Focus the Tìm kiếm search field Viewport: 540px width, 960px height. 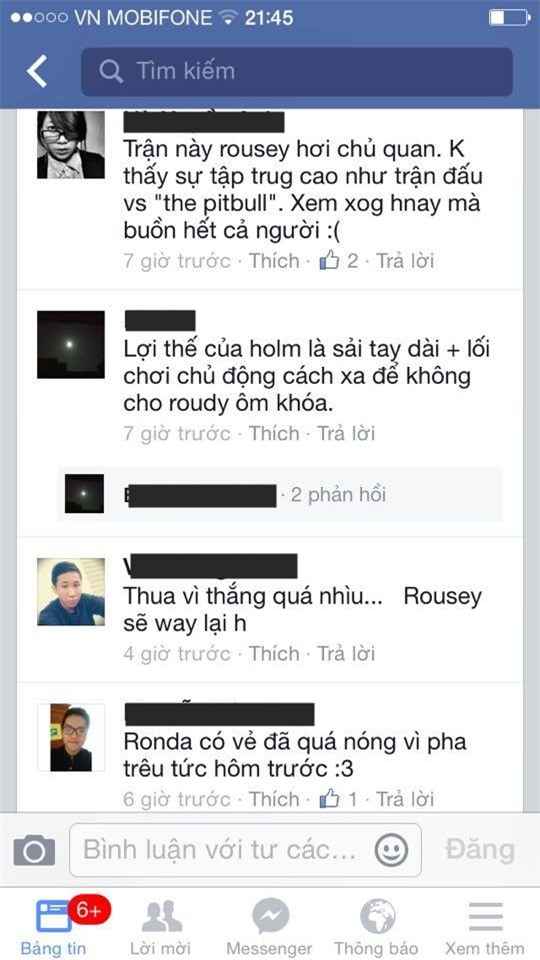[x=297, y=72]
